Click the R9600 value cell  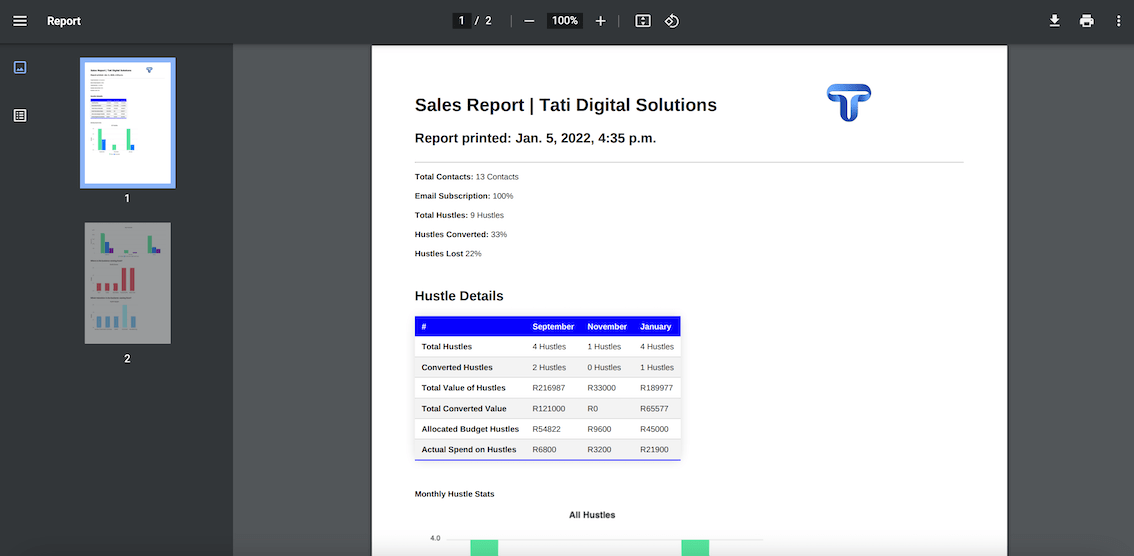600,429
